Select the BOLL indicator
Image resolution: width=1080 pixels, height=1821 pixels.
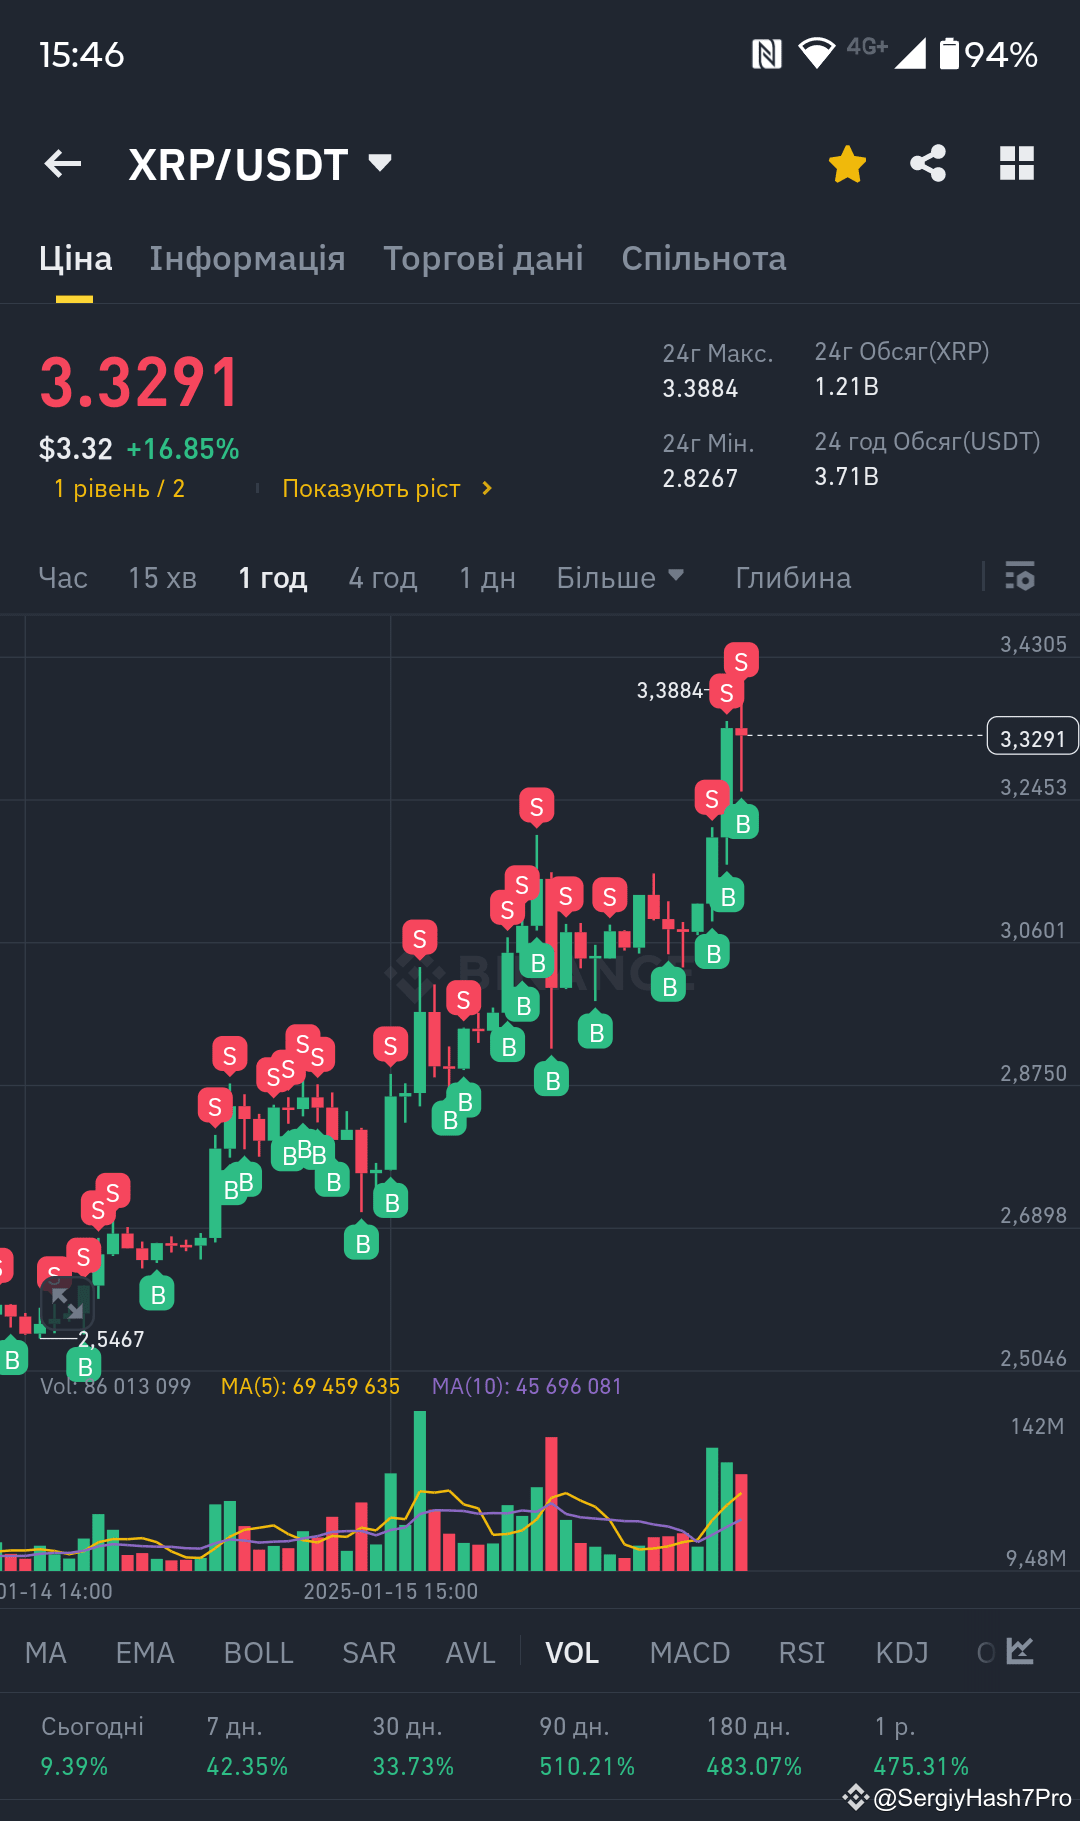258,1653
